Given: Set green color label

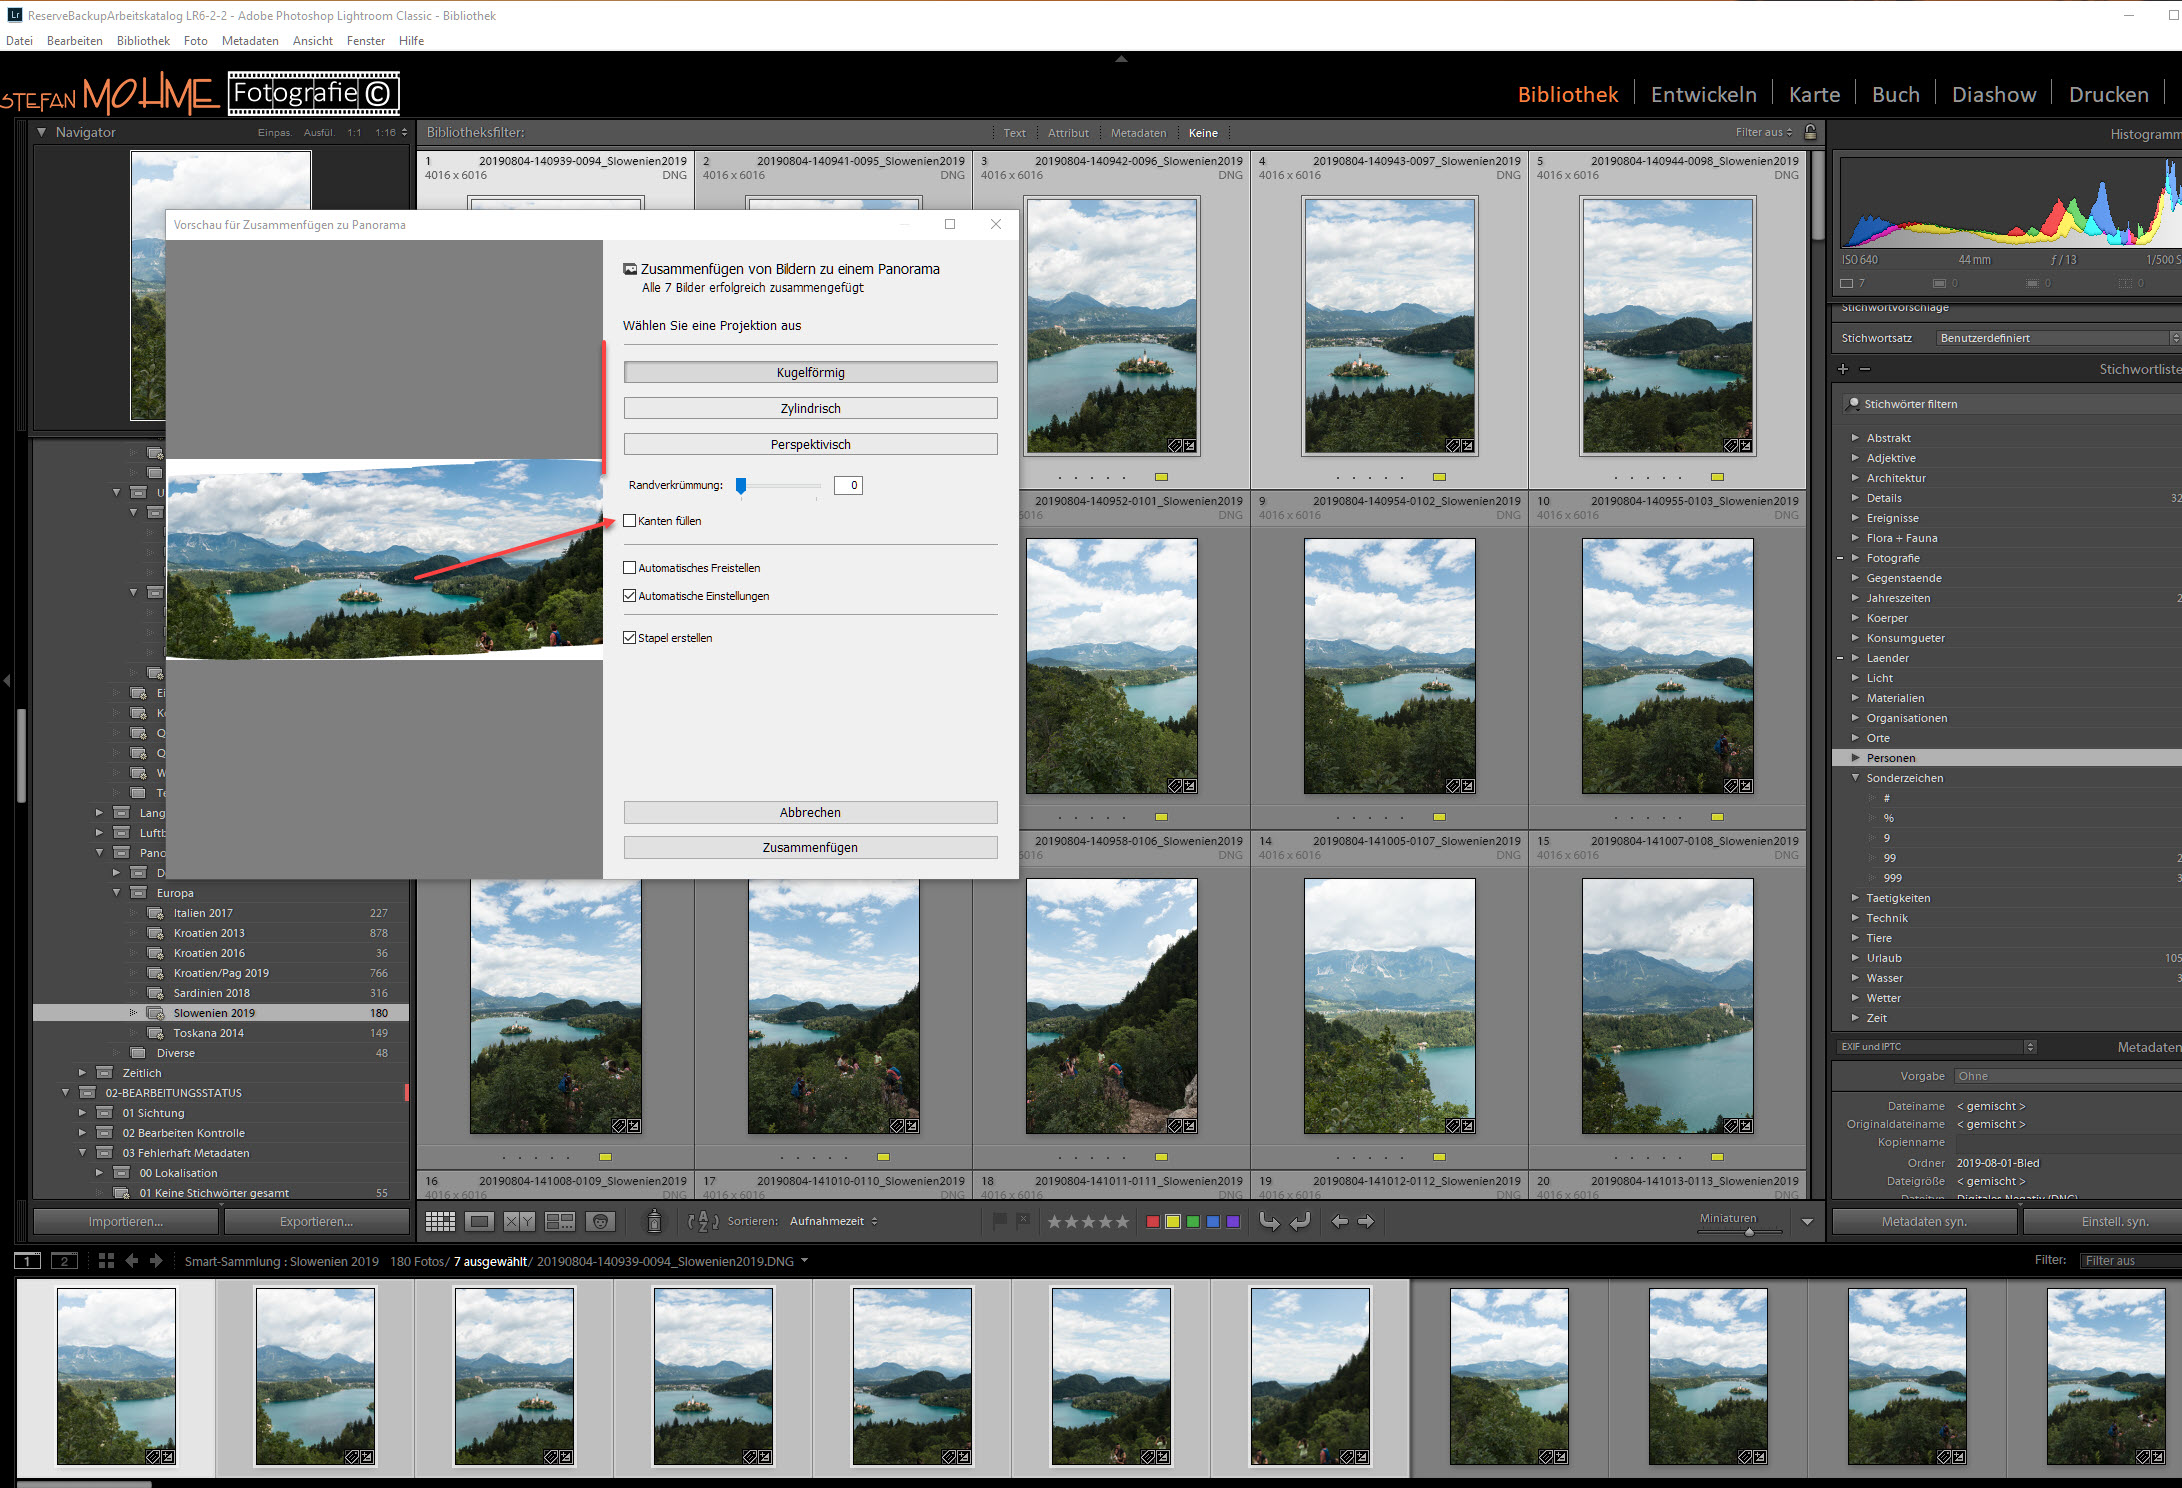Looking at the screenshot, I should [x=1193, y=1222].
